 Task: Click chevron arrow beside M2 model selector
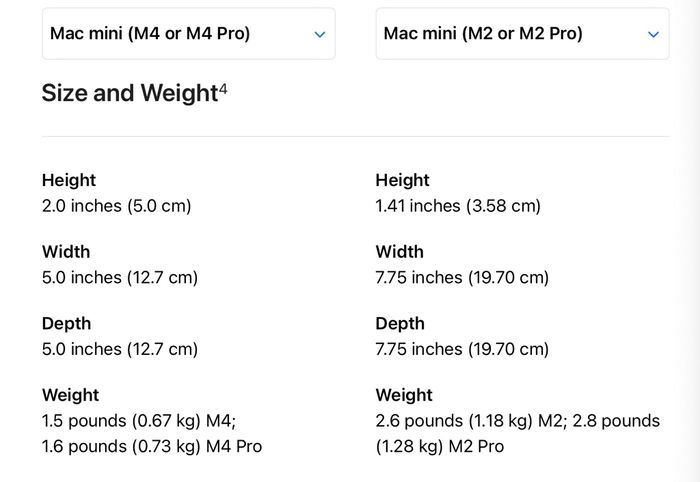click(653, 34)
